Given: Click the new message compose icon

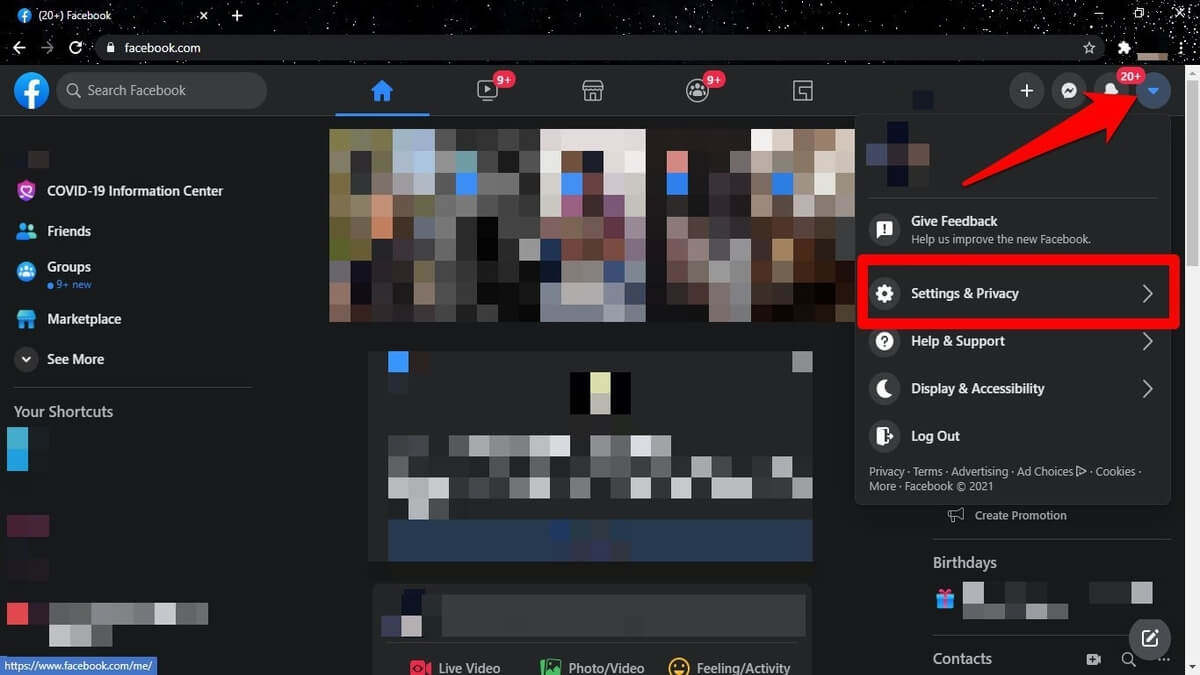Looking at the screenshot, I should pyautogui.click(x=1150, y=637).
